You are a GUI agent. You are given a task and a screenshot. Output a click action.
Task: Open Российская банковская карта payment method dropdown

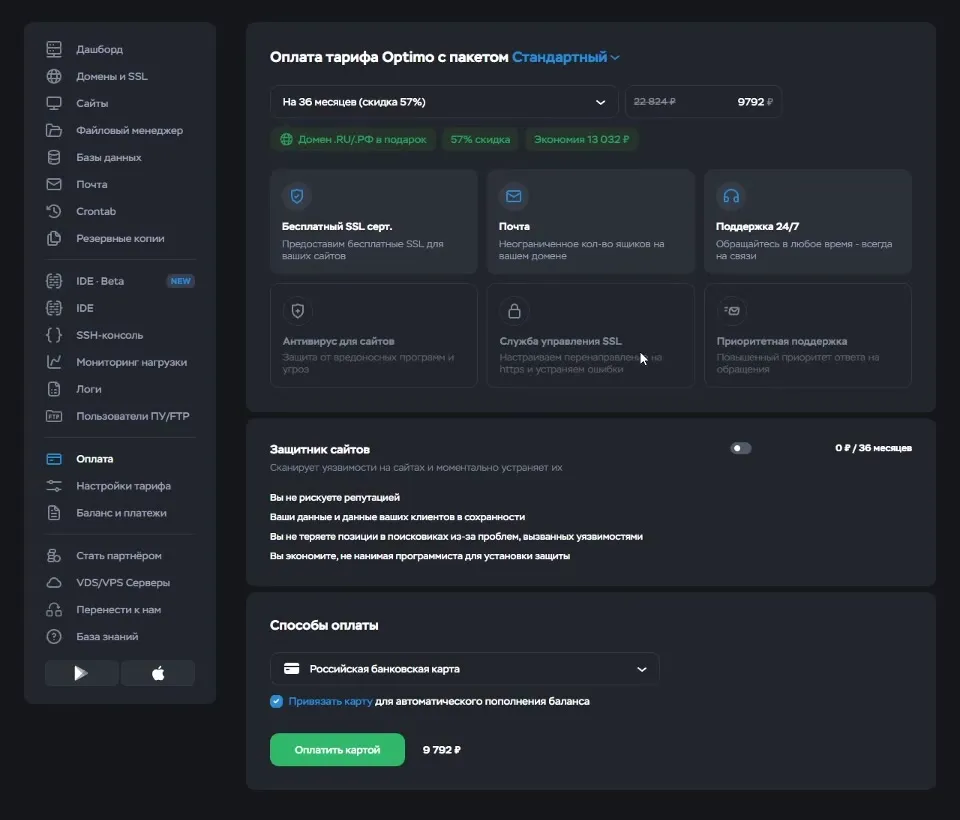(x=465, y=669)
